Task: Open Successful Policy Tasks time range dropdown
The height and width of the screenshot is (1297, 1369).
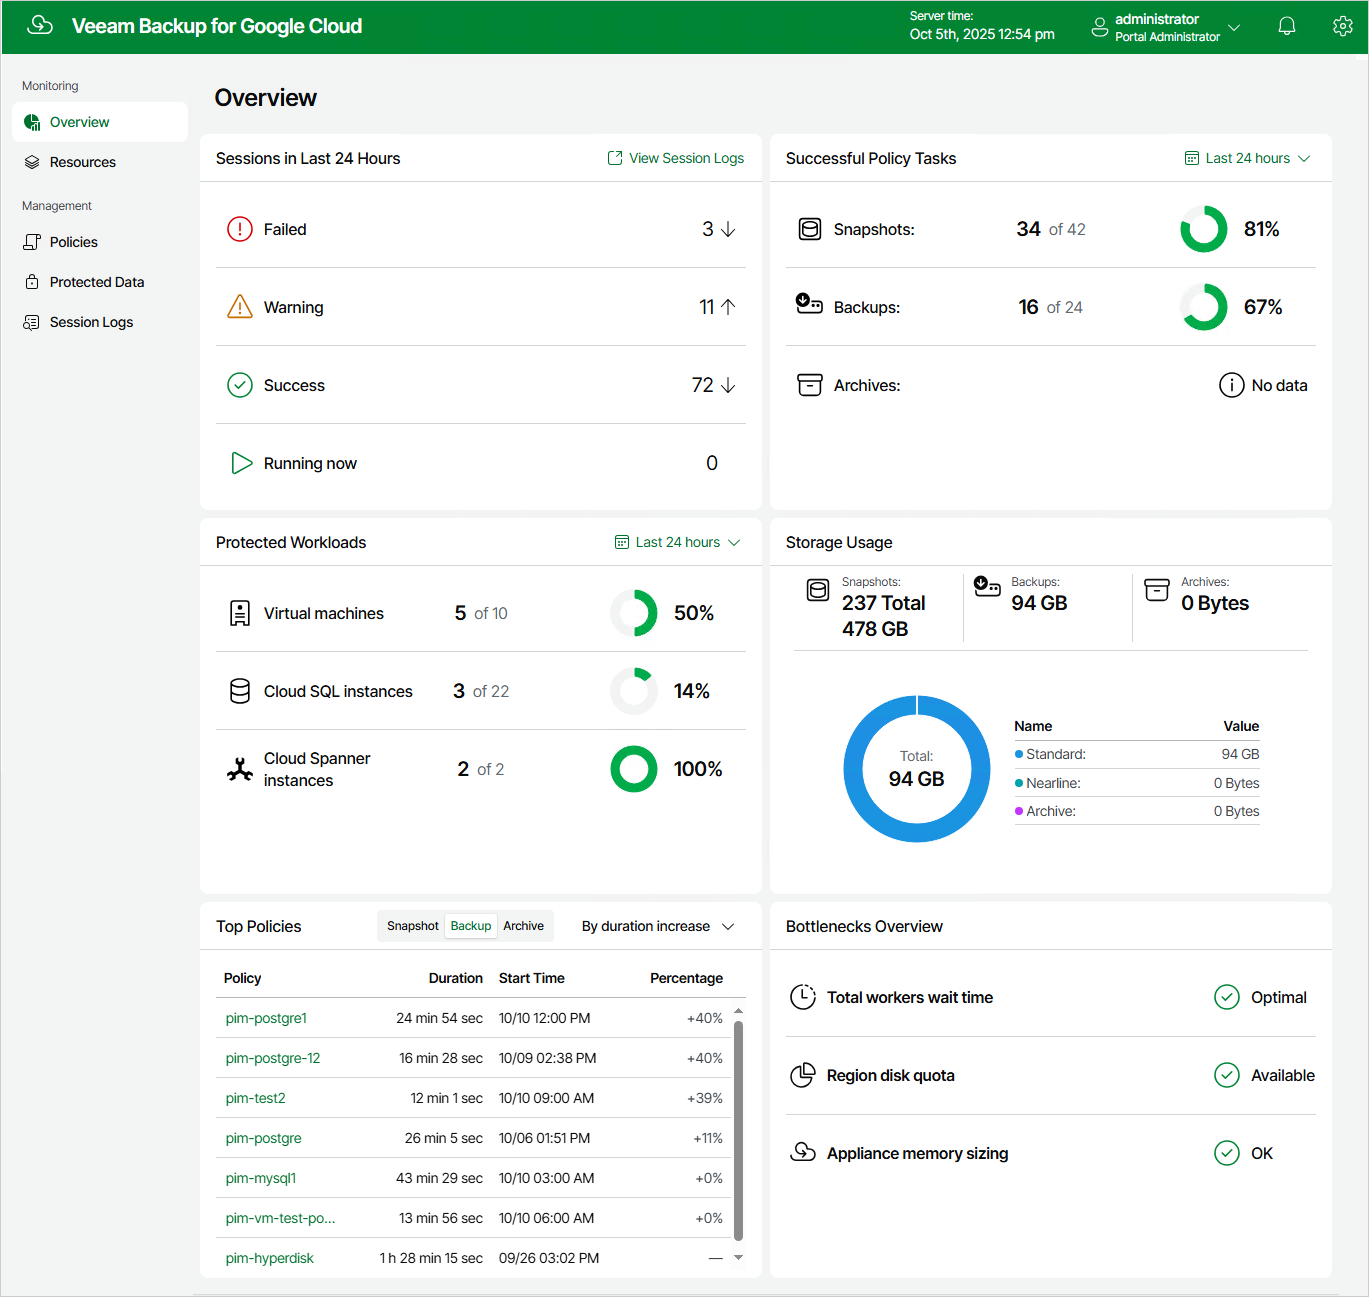Action: click(x=1248, y=158)
